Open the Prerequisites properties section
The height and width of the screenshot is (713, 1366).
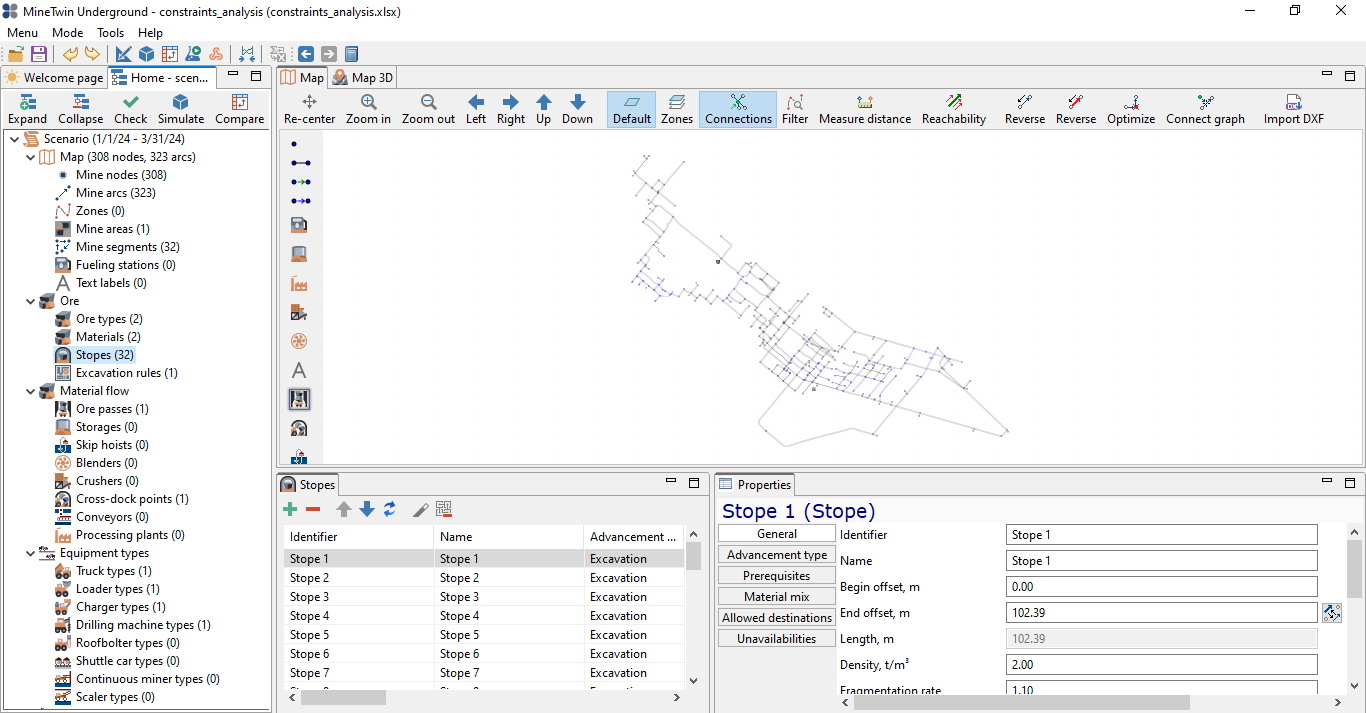click(777, 576)
